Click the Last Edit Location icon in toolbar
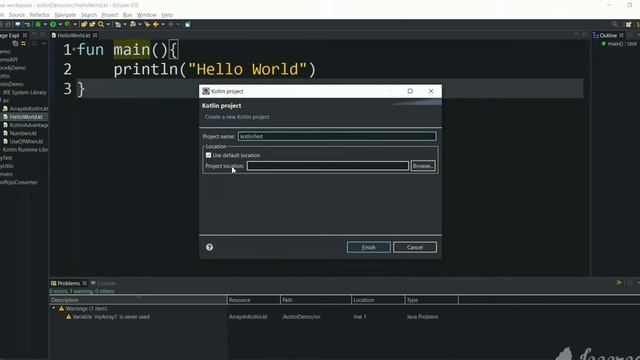 tap(147, 24)
